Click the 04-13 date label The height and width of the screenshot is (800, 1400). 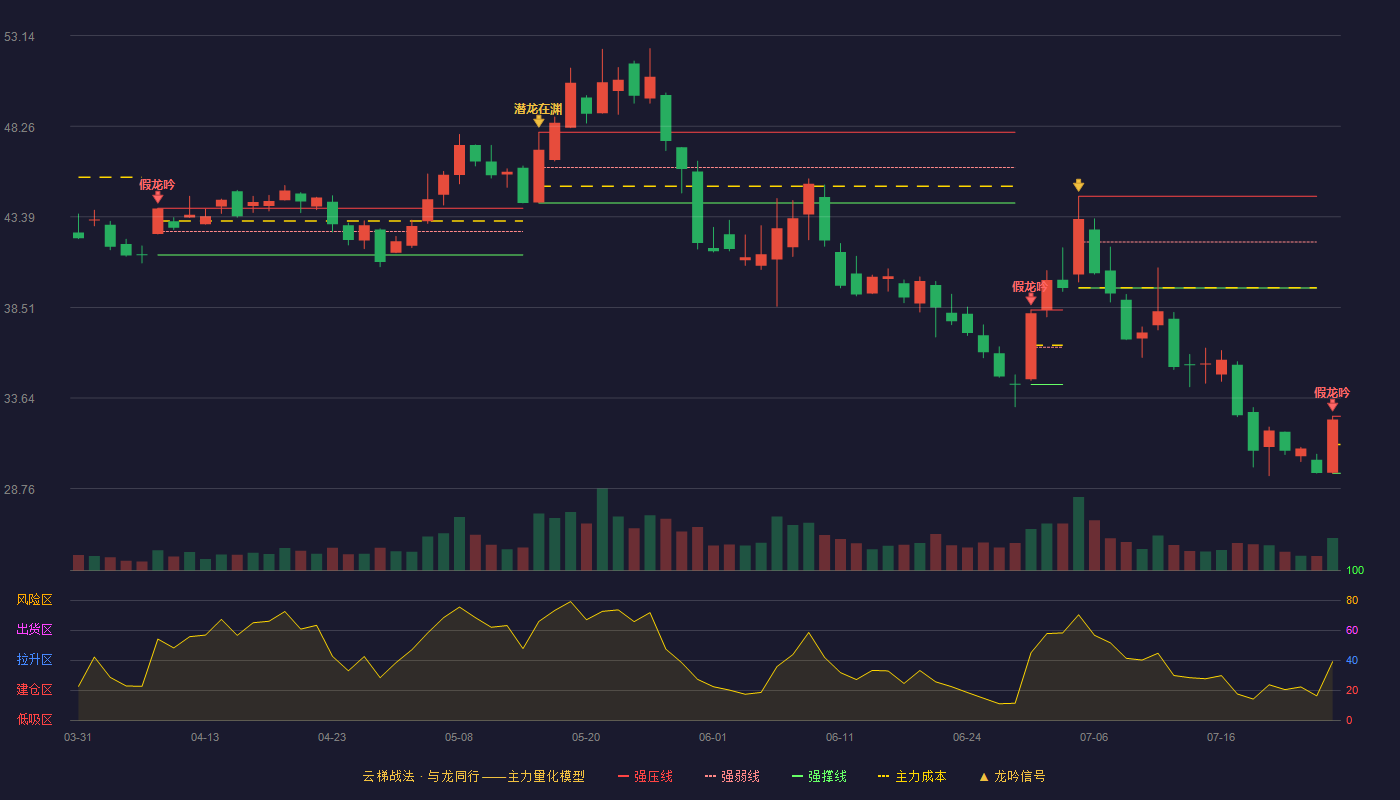(205, 737)
